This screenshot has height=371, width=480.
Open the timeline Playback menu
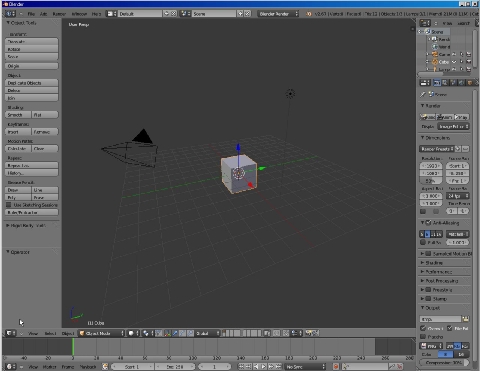tap(87, 367)
